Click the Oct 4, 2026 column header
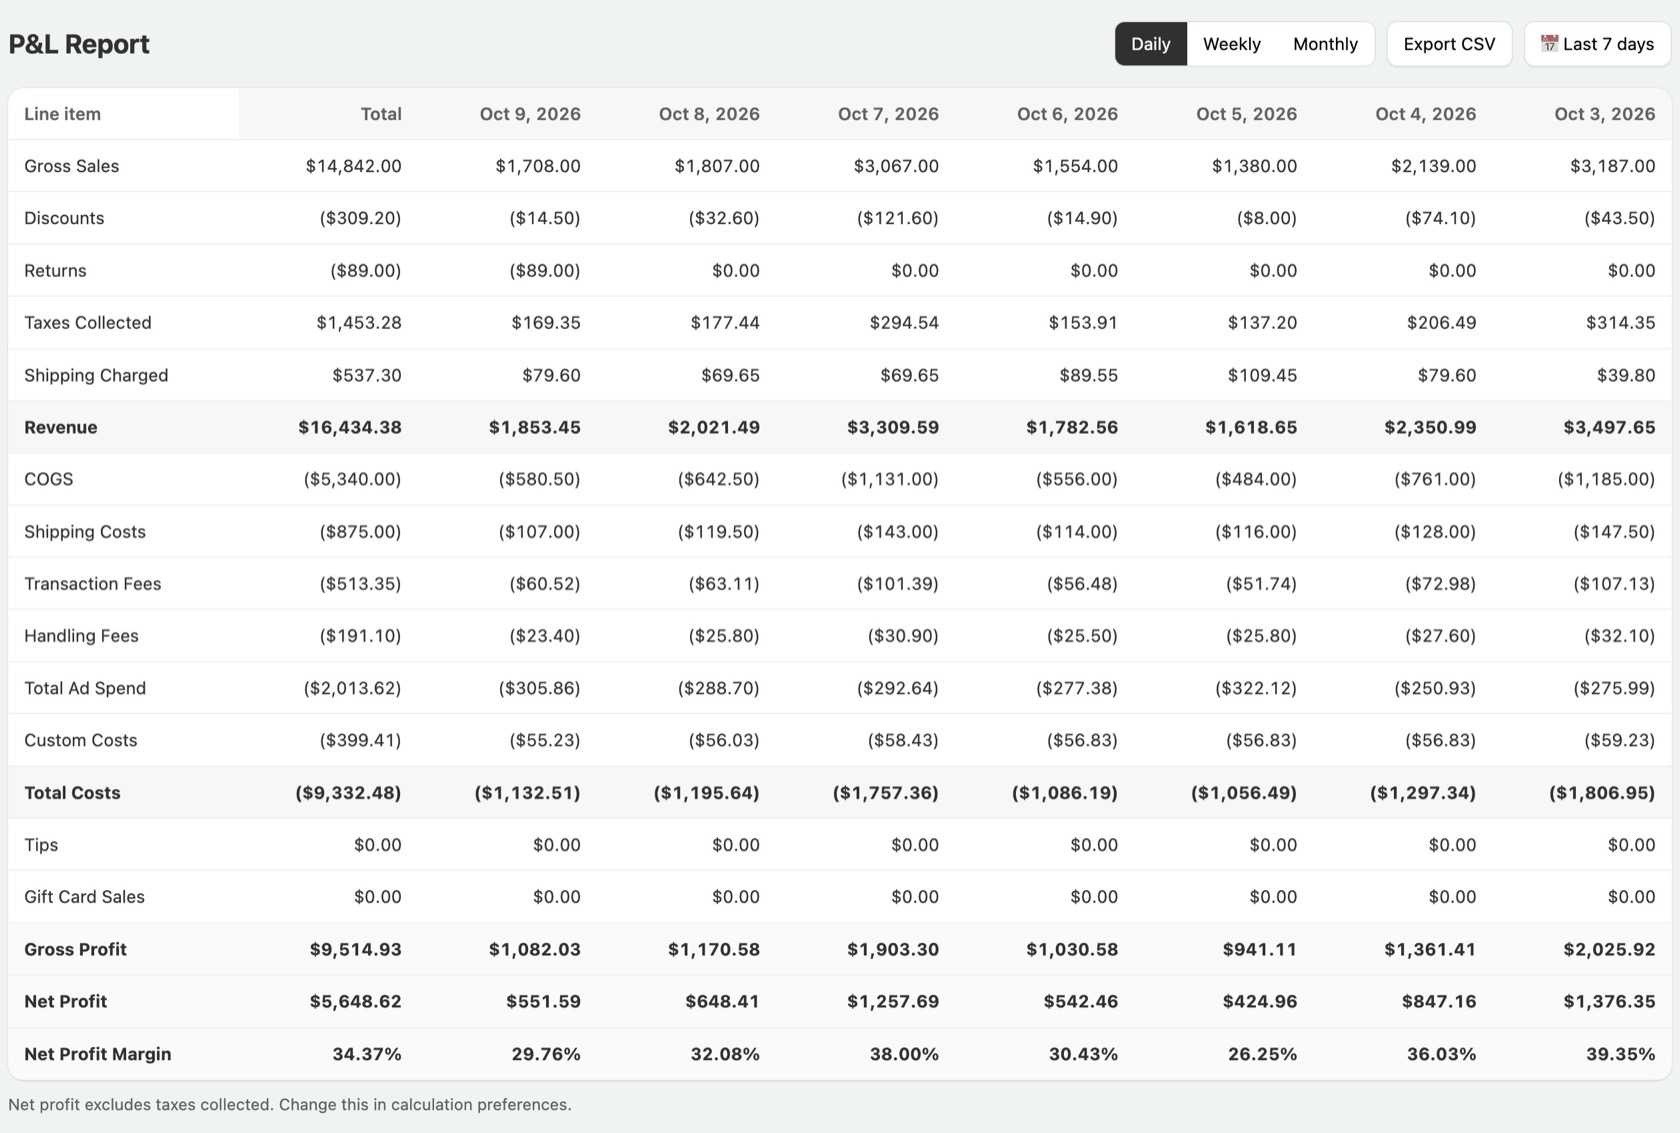The image size is (1680, 1133). (x=1425, y=114)
